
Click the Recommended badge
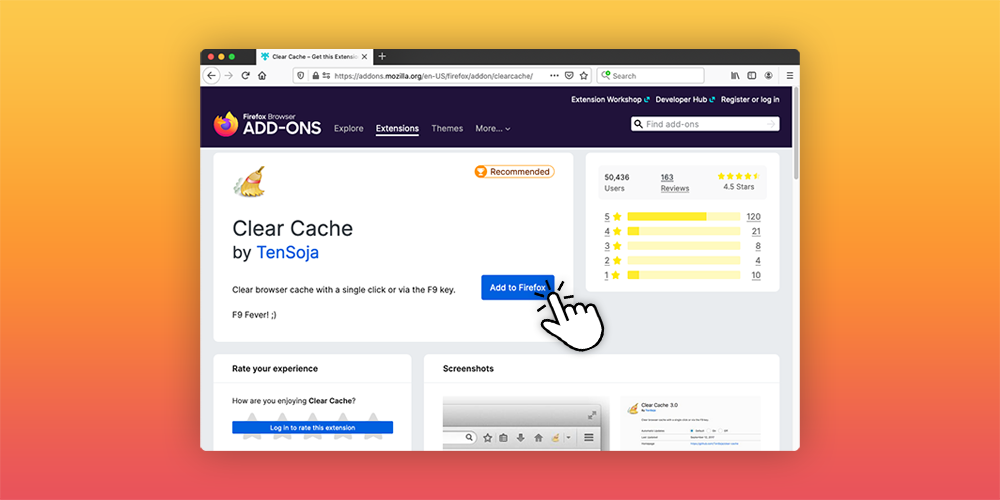514,172
